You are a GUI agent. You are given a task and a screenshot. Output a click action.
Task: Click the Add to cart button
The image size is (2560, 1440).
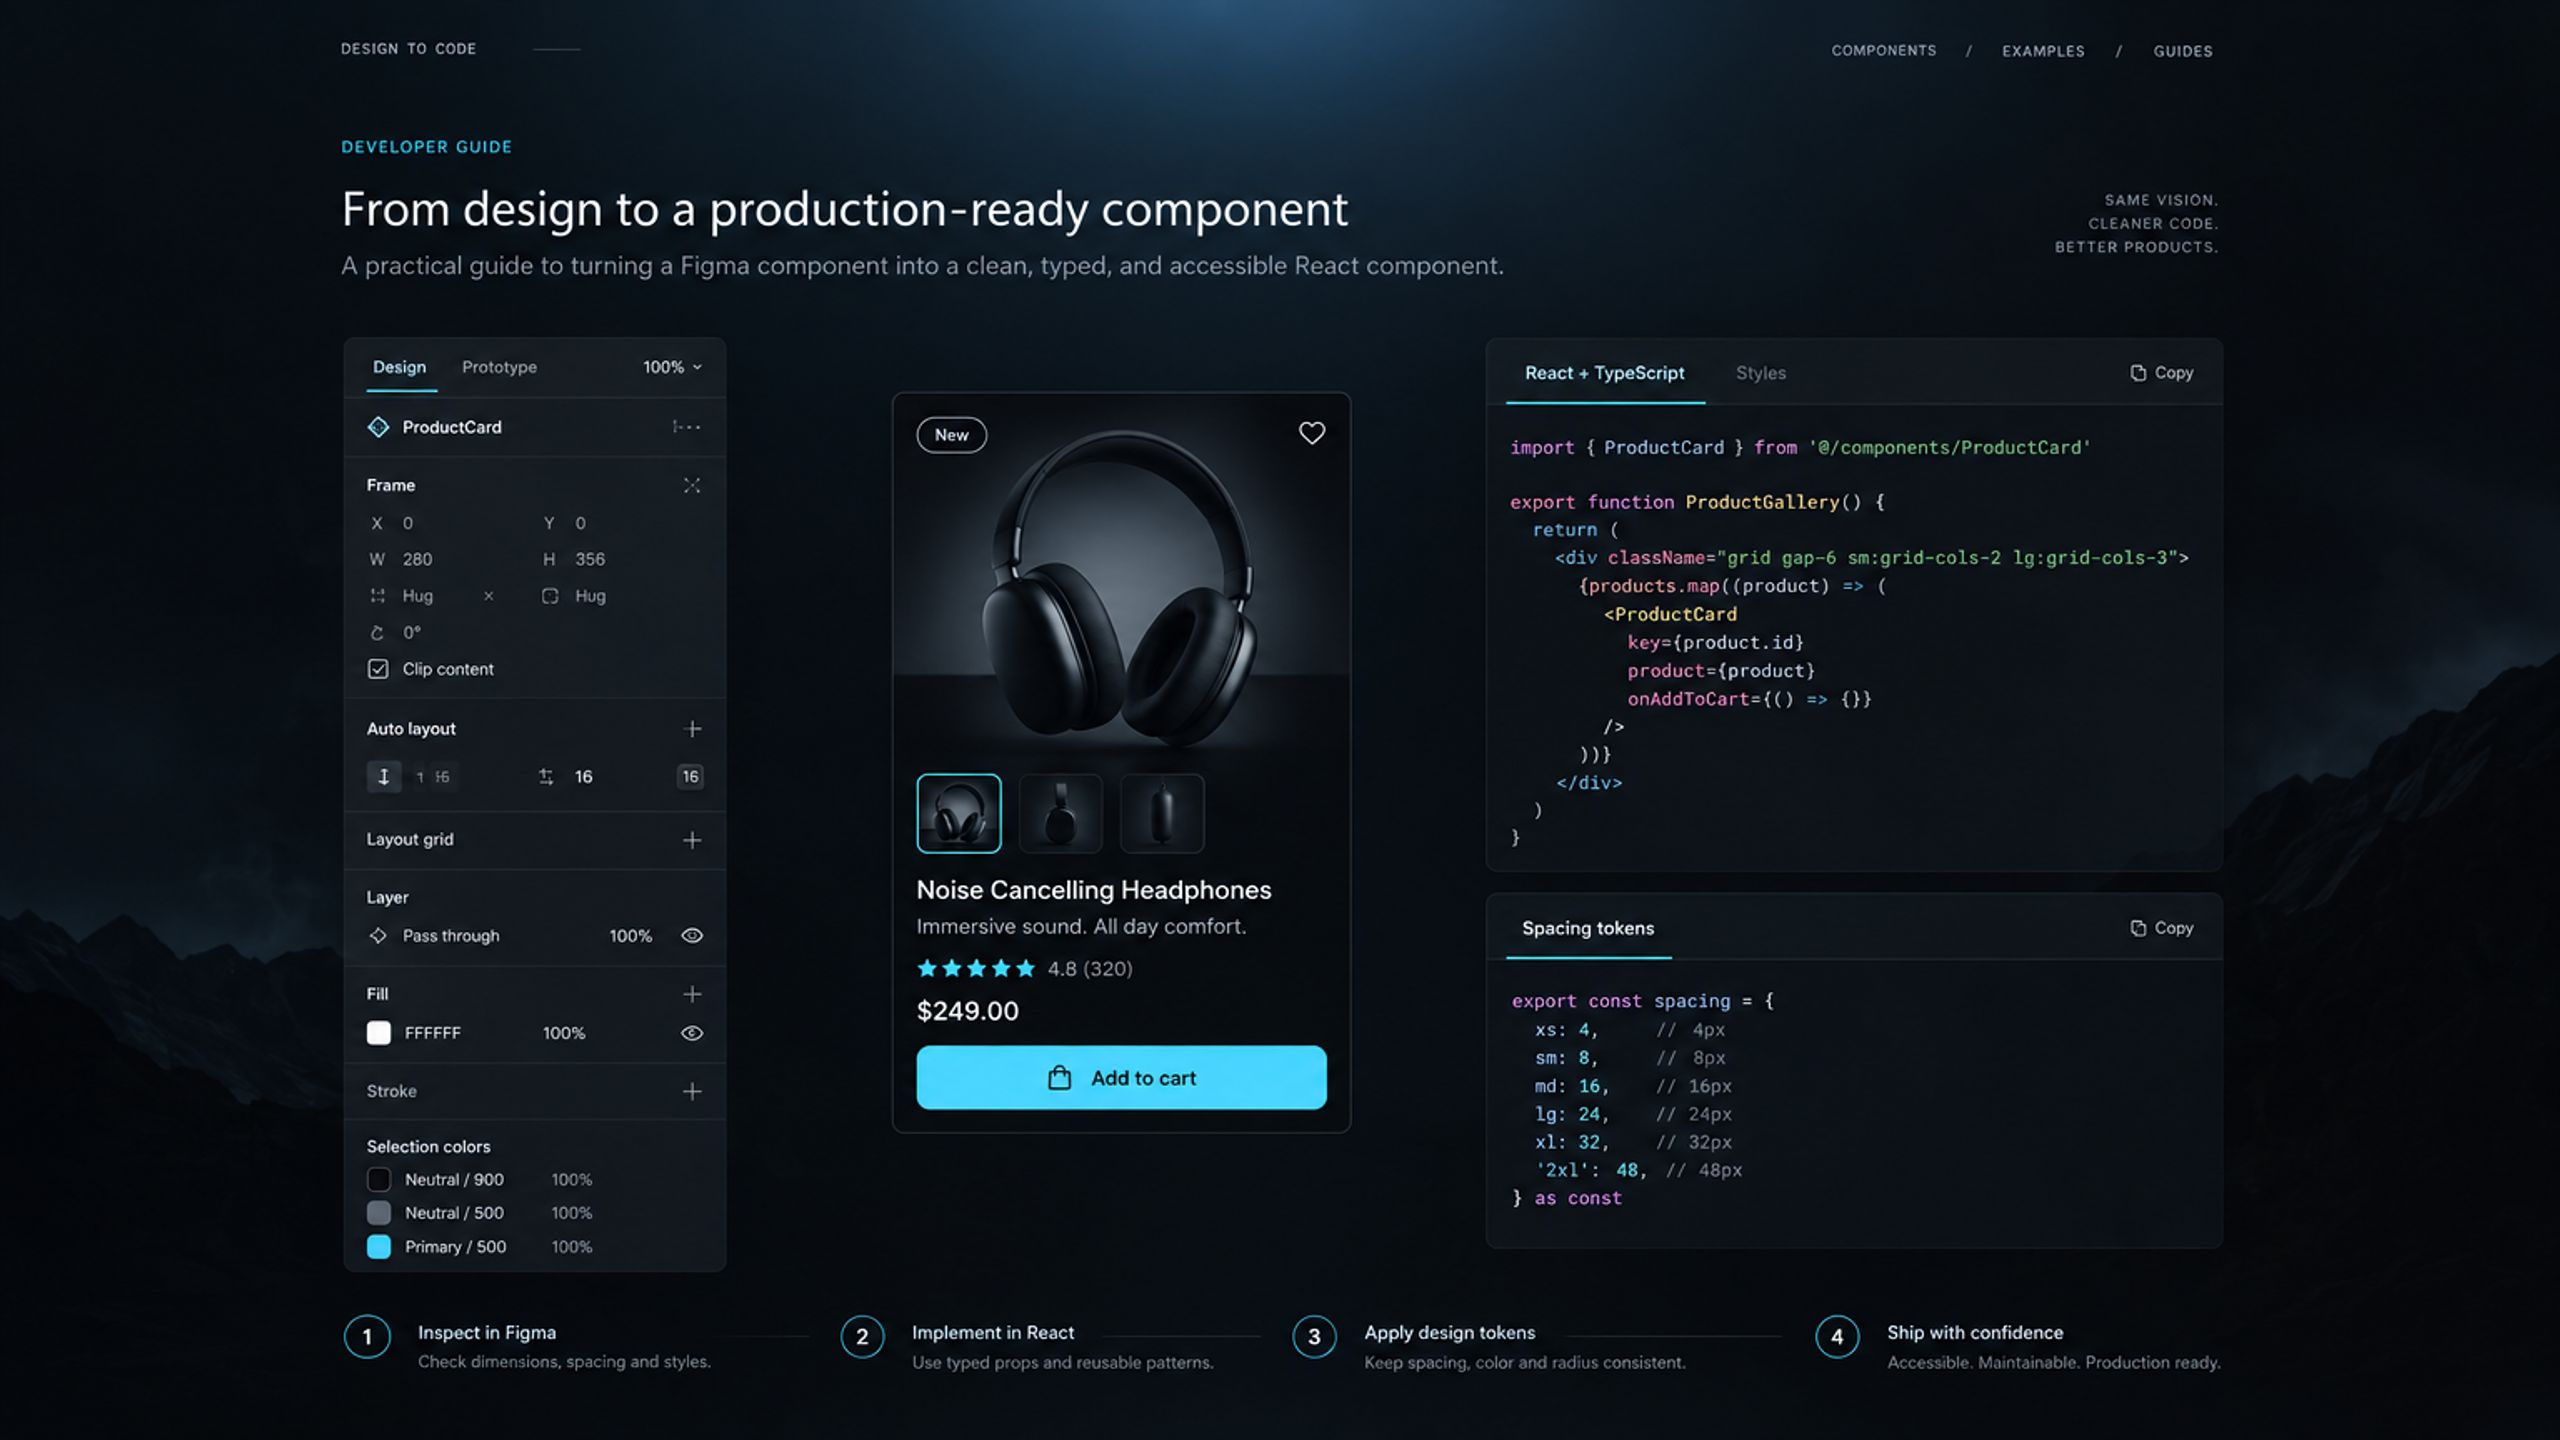click(x=1121, y=1077)
